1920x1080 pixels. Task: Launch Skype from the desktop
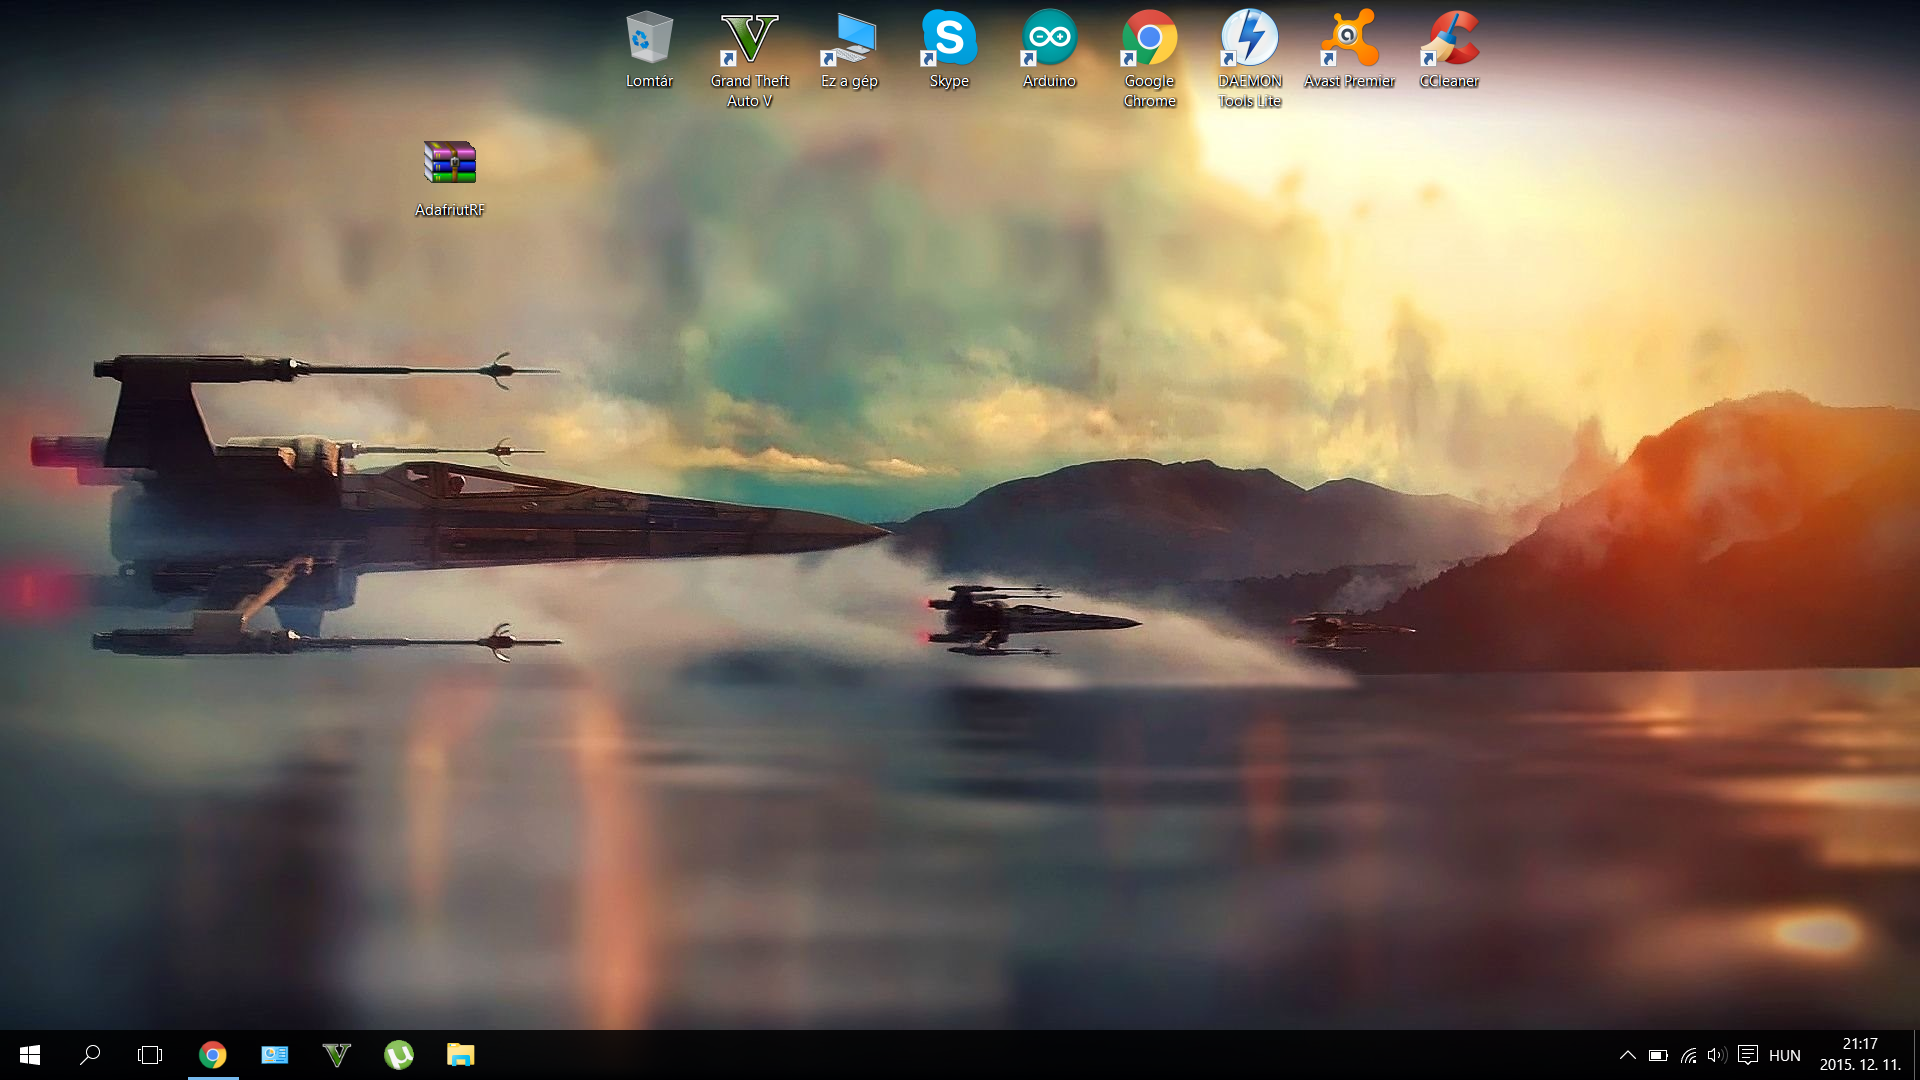949,50
